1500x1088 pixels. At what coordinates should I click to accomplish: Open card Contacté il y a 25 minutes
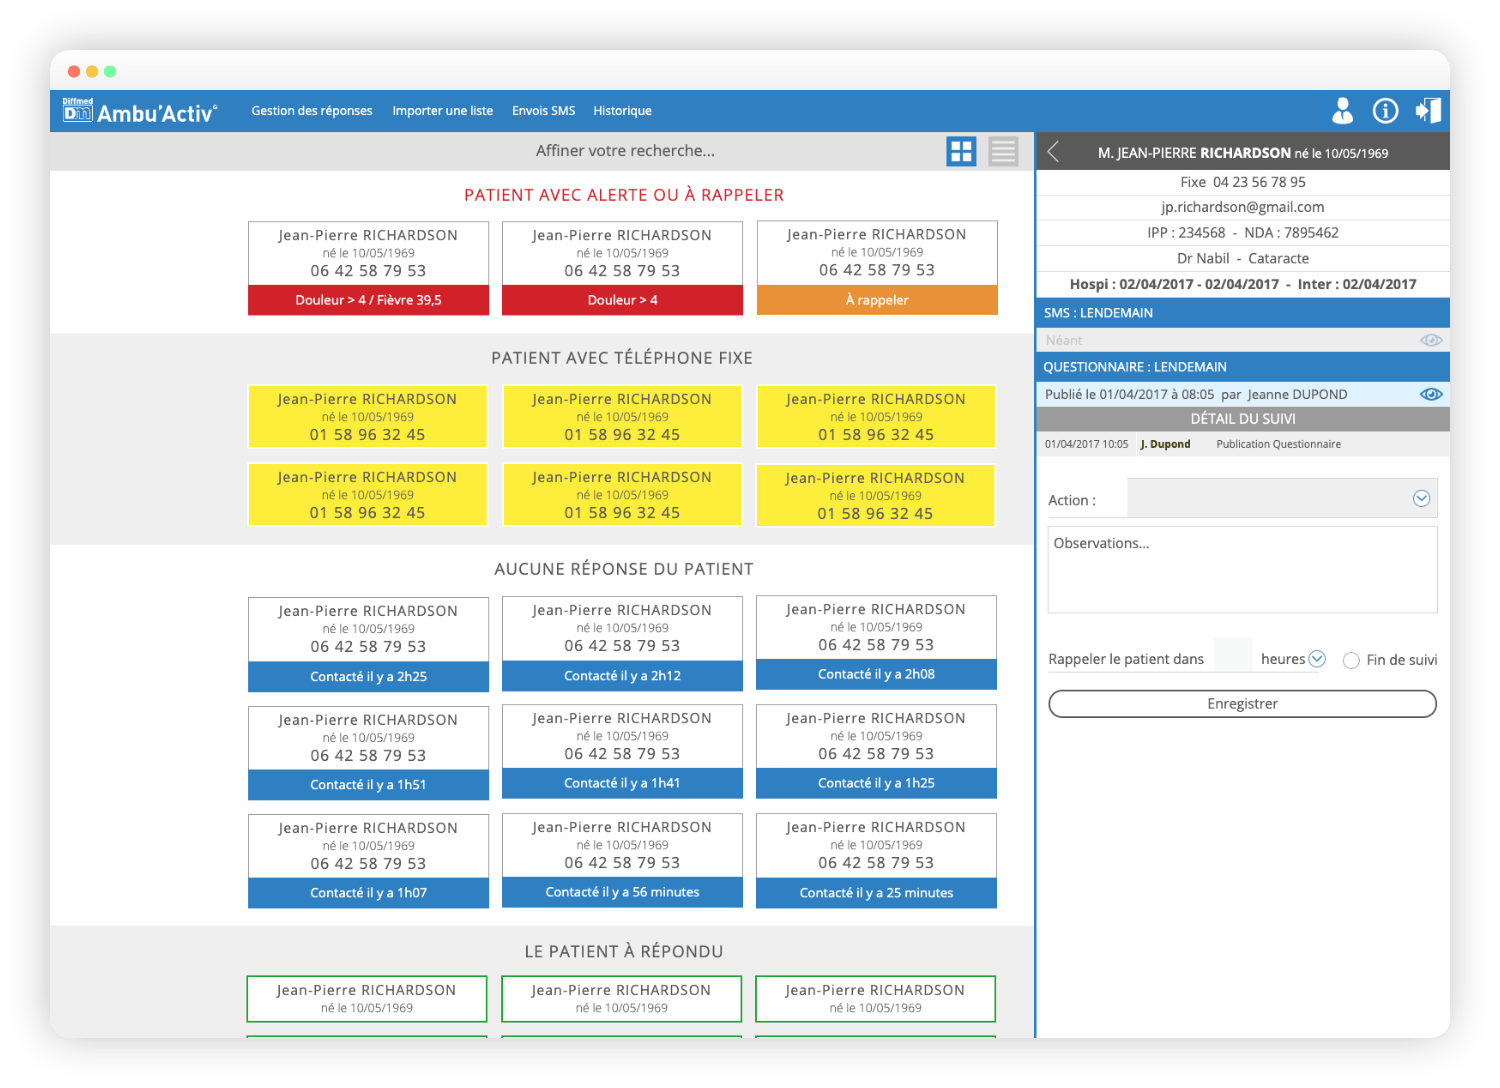(x=876, y=860)
